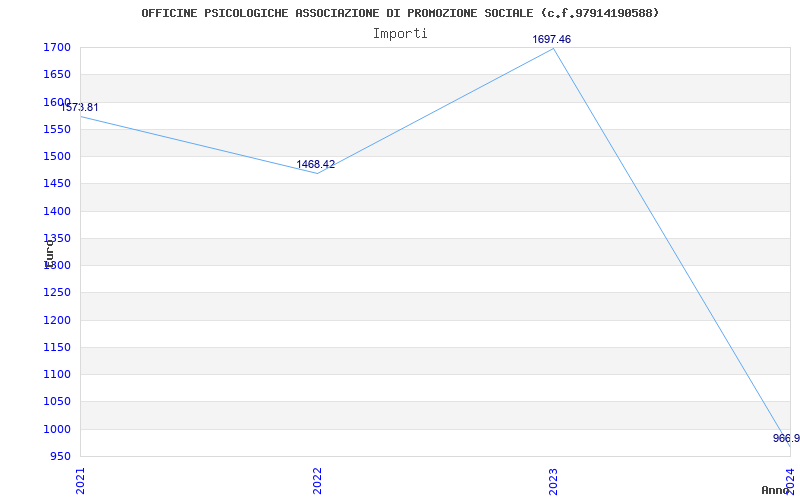Image resolution: width=800 pixels, height=500 pixels.
Task: Click the 950 y-axis tick label
Action: click(x=60, y=456)
